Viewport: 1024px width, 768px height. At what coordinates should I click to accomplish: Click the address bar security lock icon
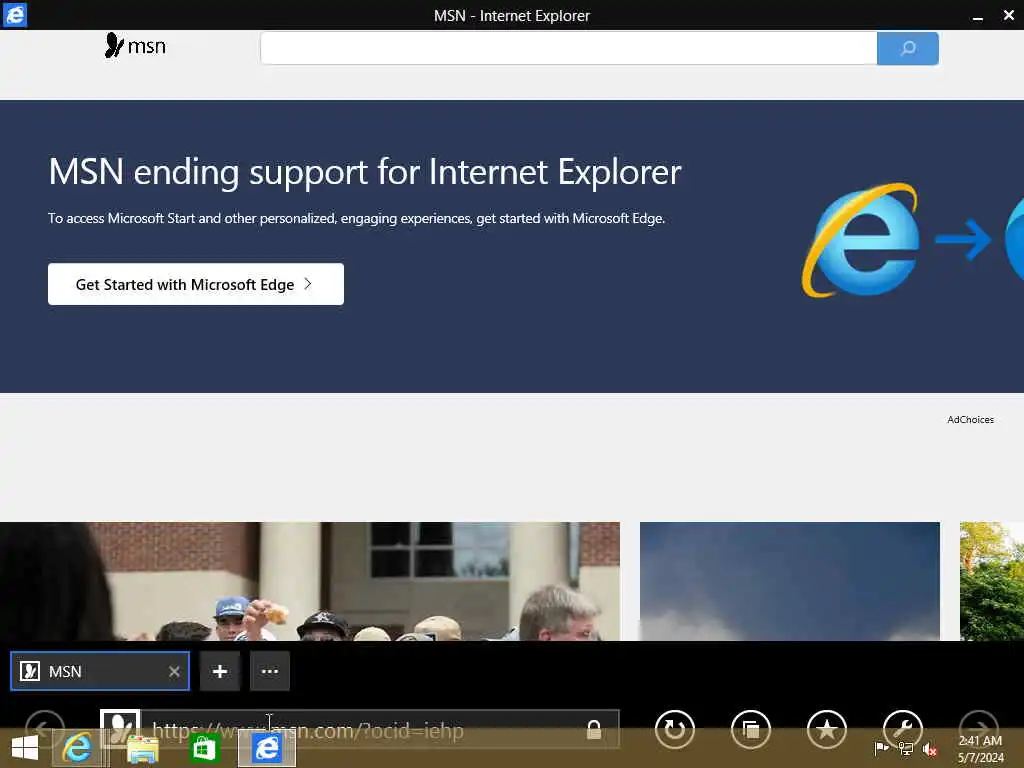coord(594,729)
